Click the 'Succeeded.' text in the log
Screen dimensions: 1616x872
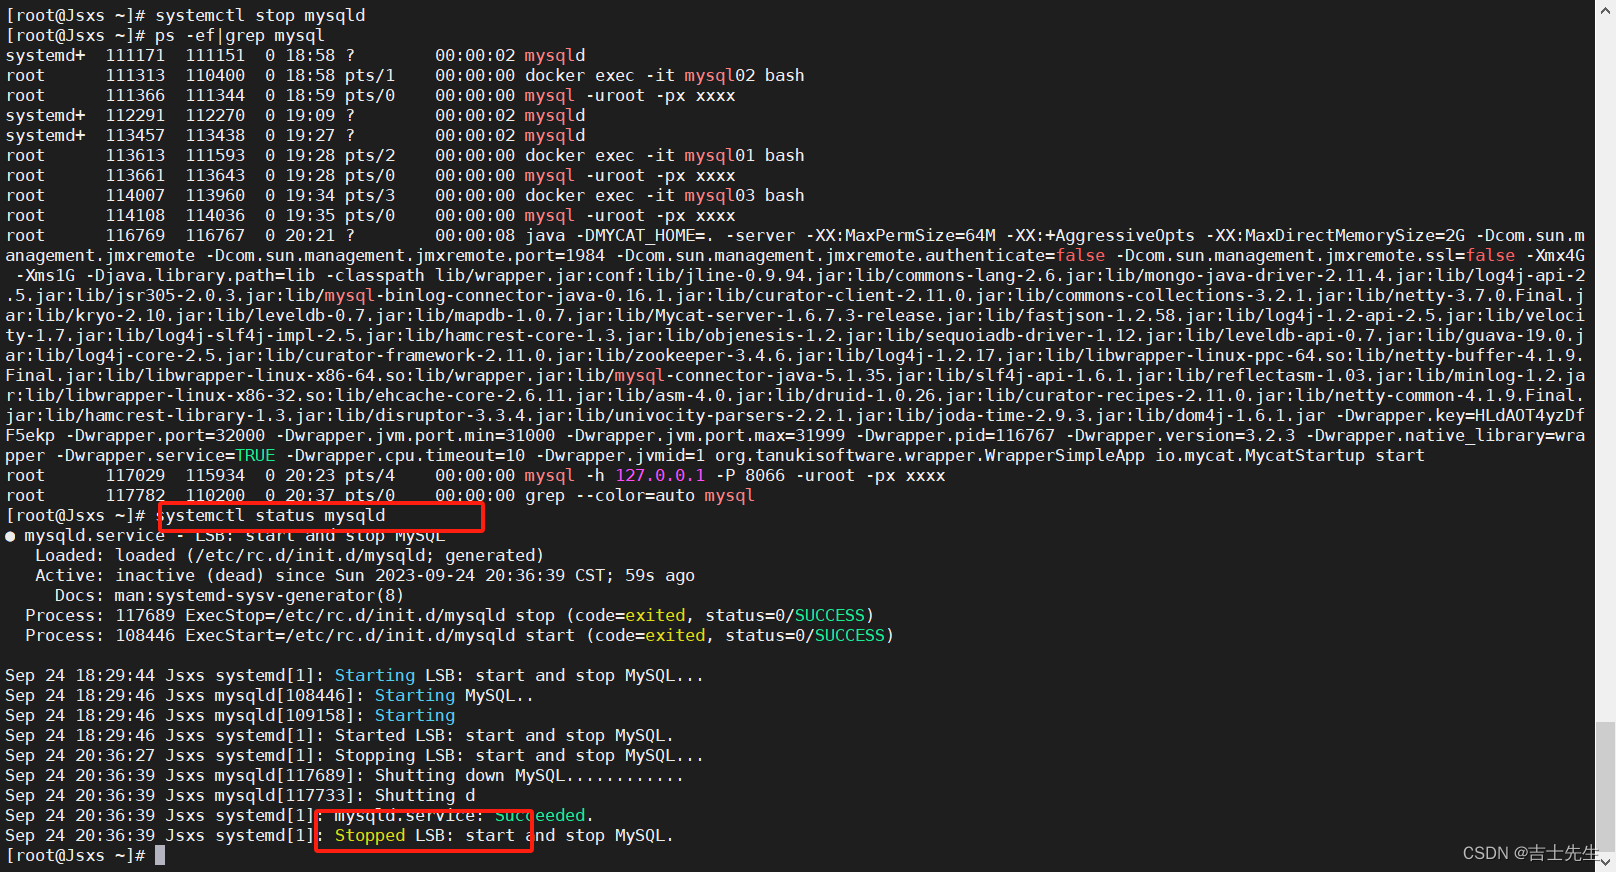coord(545,815)
